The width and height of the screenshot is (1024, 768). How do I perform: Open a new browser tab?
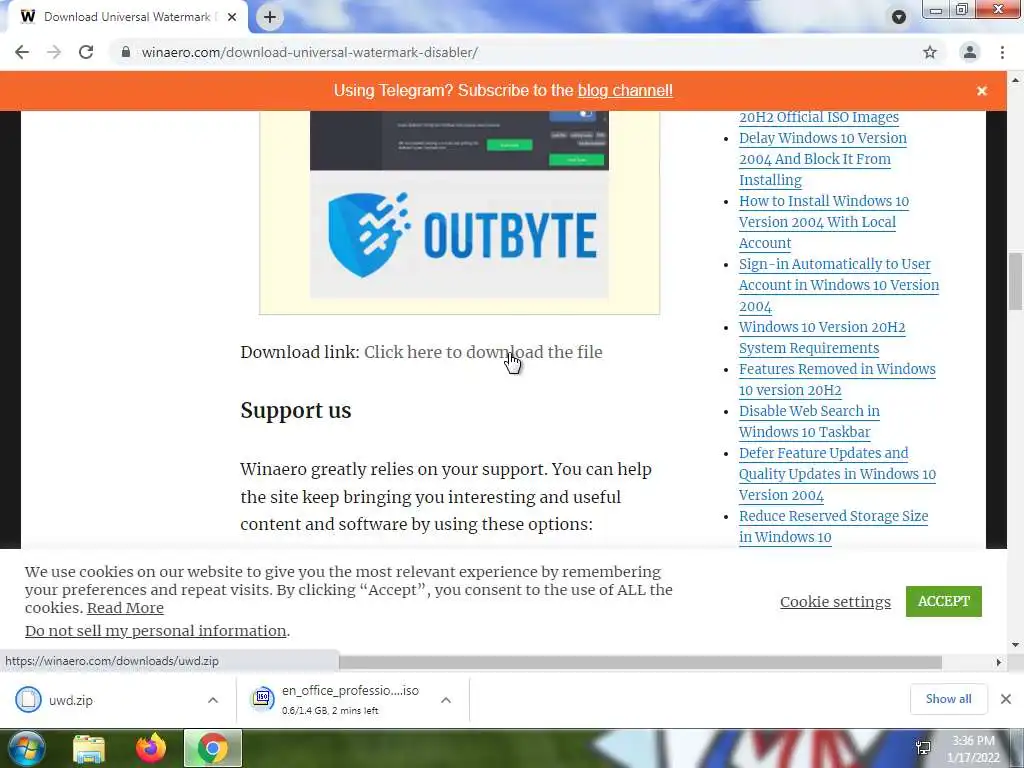pos(270,17)
